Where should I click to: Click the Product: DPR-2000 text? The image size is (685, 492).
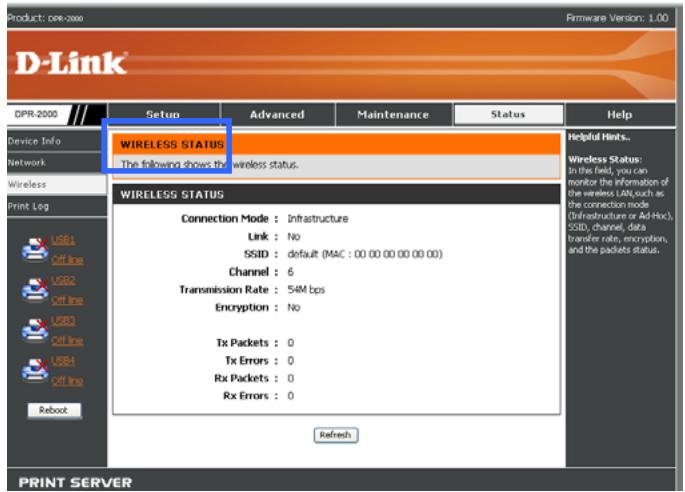(45, 18)
